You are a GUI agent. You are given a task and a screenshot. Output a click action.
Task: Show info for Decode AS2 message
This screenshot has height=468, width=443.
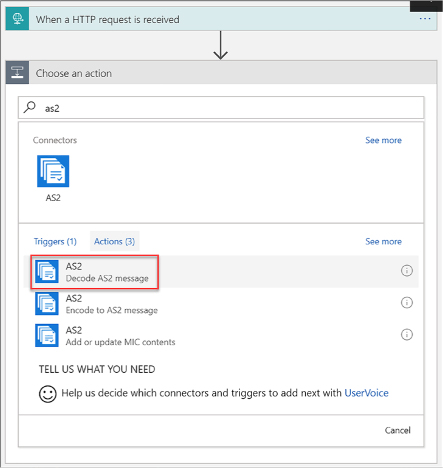(406, 270)
